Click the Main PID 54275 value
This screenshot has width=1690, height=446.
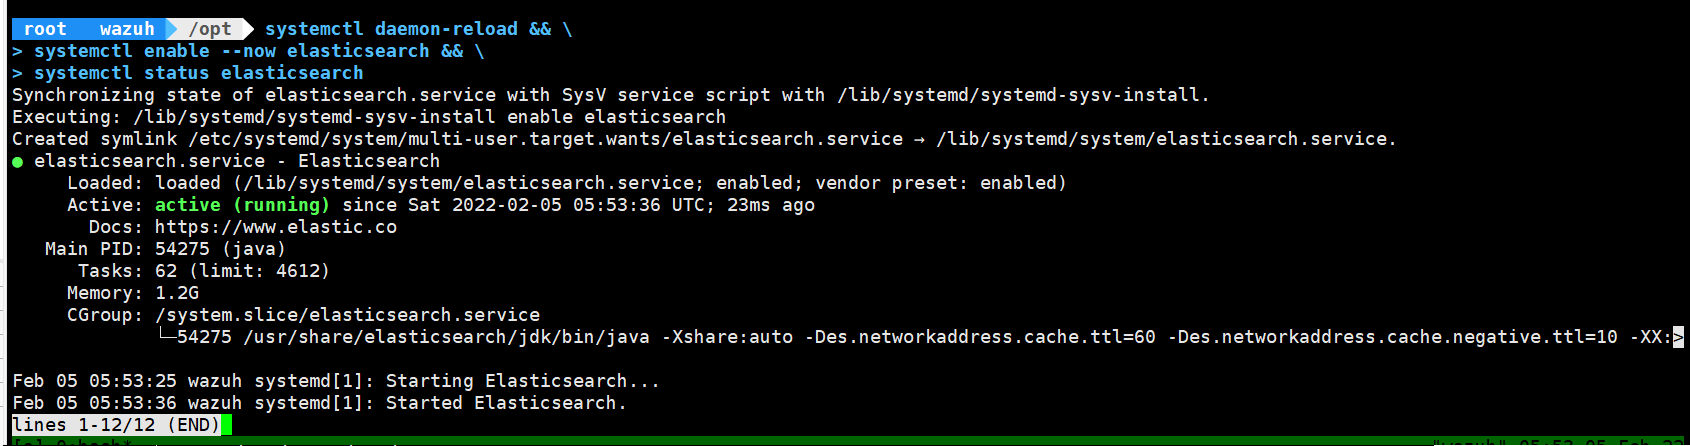(182, 249)
